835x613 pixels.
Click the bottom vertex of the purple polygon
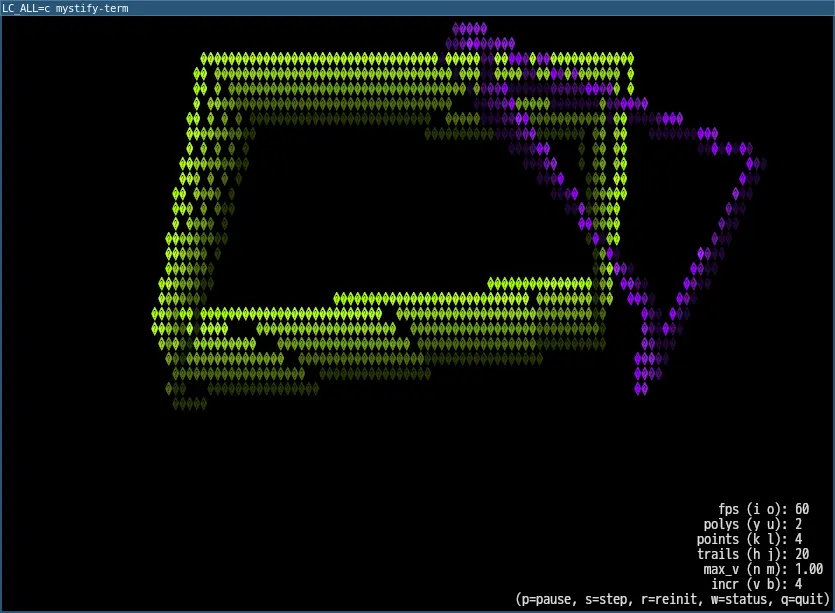[641, 388]
